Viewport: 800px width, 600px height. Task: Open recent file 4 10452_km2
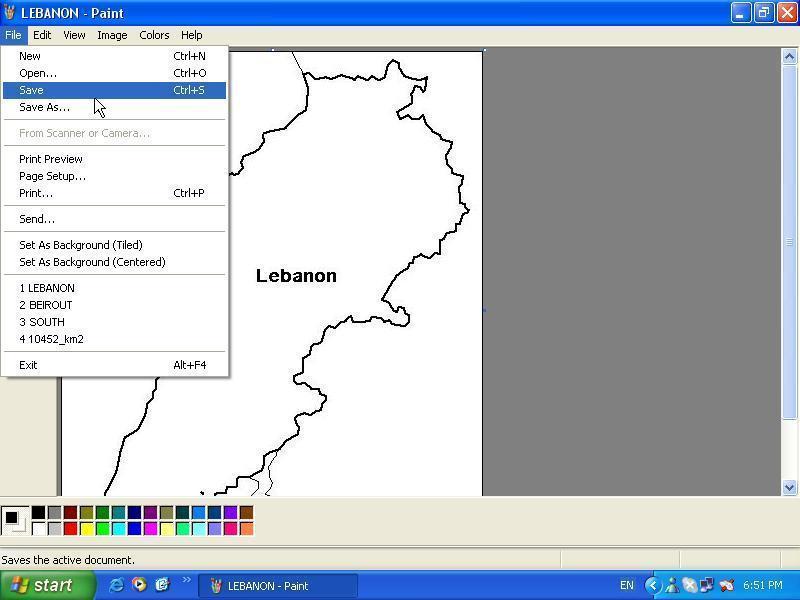click(114, 339)
